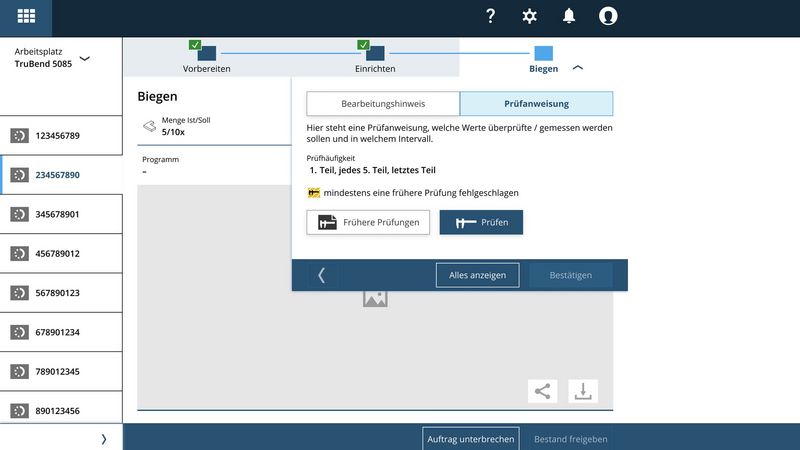Go back with the left chevron

321,275
